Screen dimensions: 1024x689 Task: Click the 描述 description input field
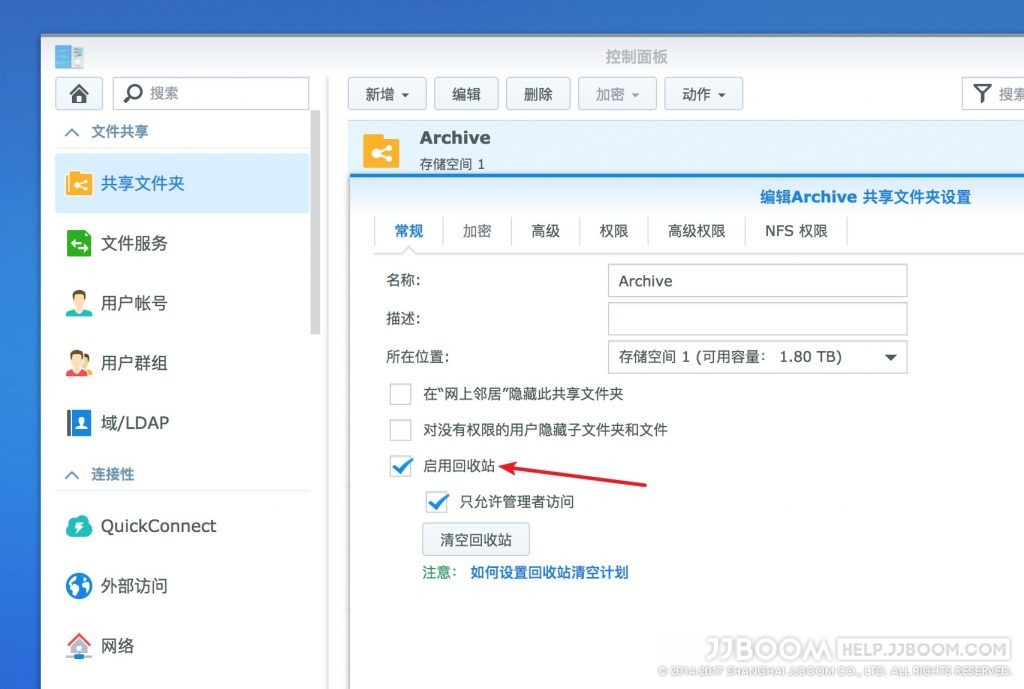point(758,319)
